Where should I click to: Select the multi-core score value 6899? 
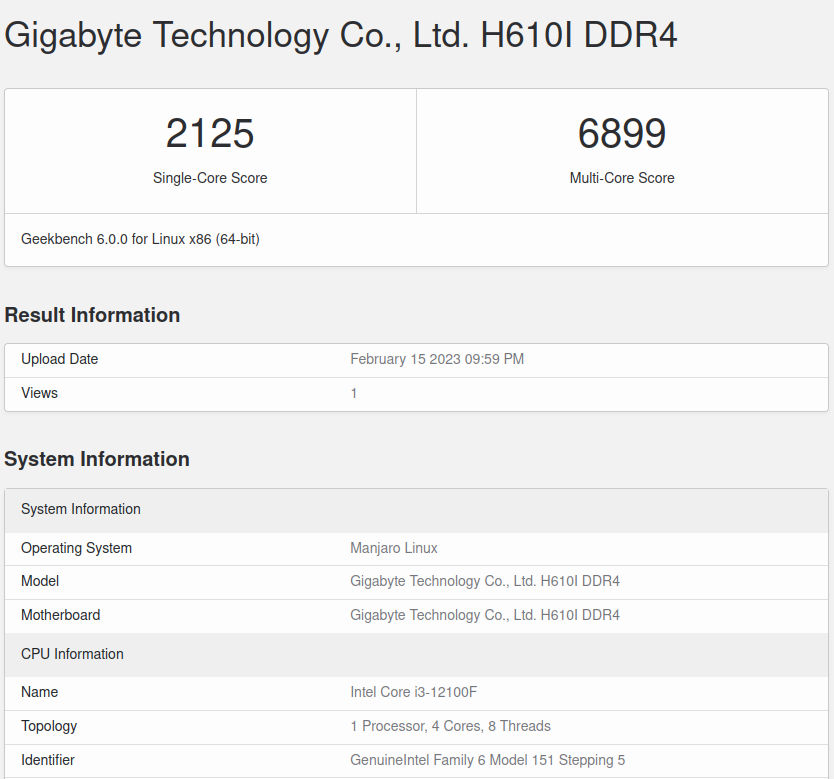pyautogui.click(x=622, y=133)
